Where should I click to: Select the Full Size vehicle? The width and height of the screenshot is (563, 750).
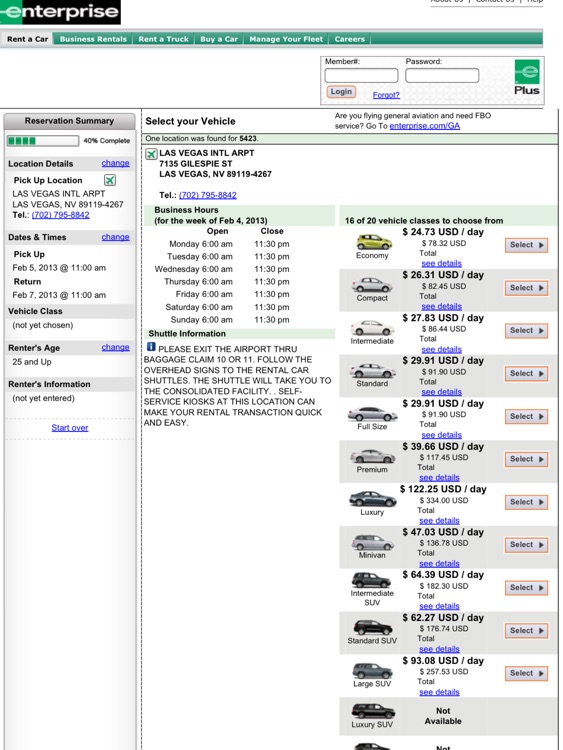click(x=526, y=417)
